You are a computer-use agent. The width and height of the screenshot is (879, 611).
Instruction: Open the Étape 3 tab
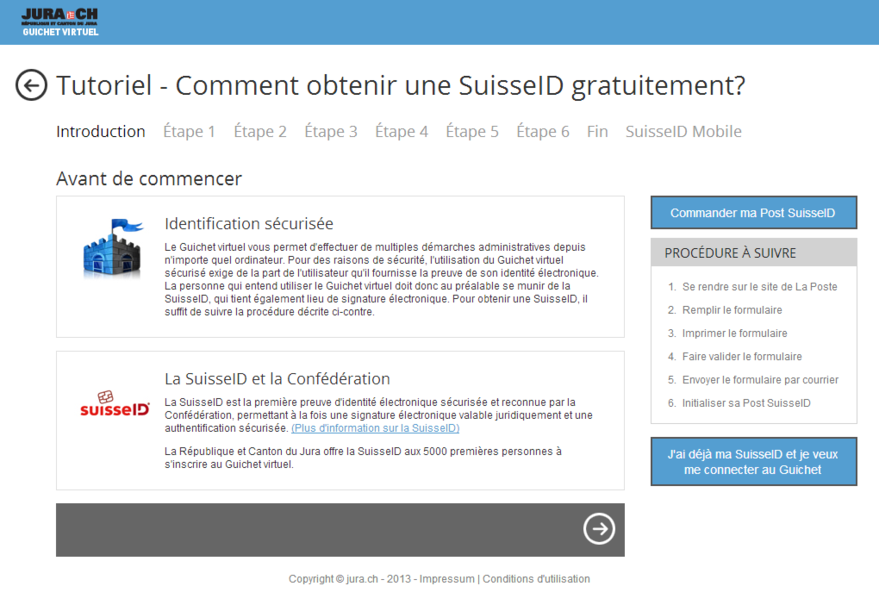pyautogui.click(x=330, y=131)
